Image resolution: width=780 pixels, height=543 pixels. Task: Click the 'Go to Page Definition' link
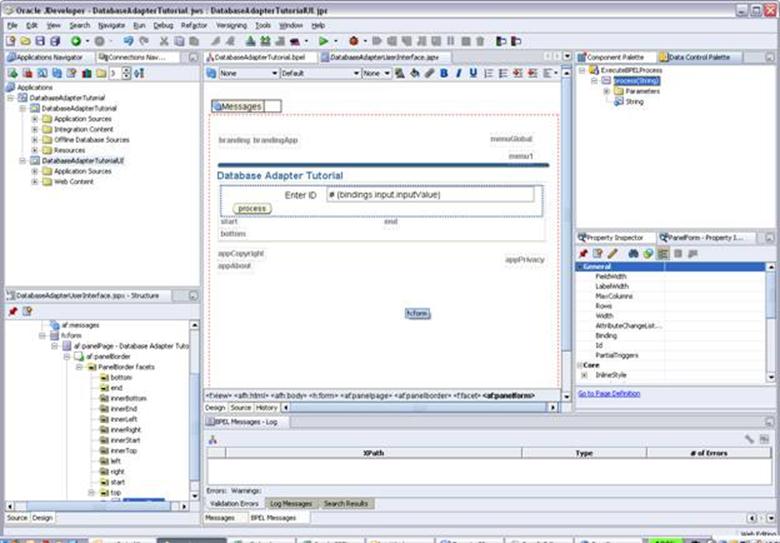click(x=609, y=394)
